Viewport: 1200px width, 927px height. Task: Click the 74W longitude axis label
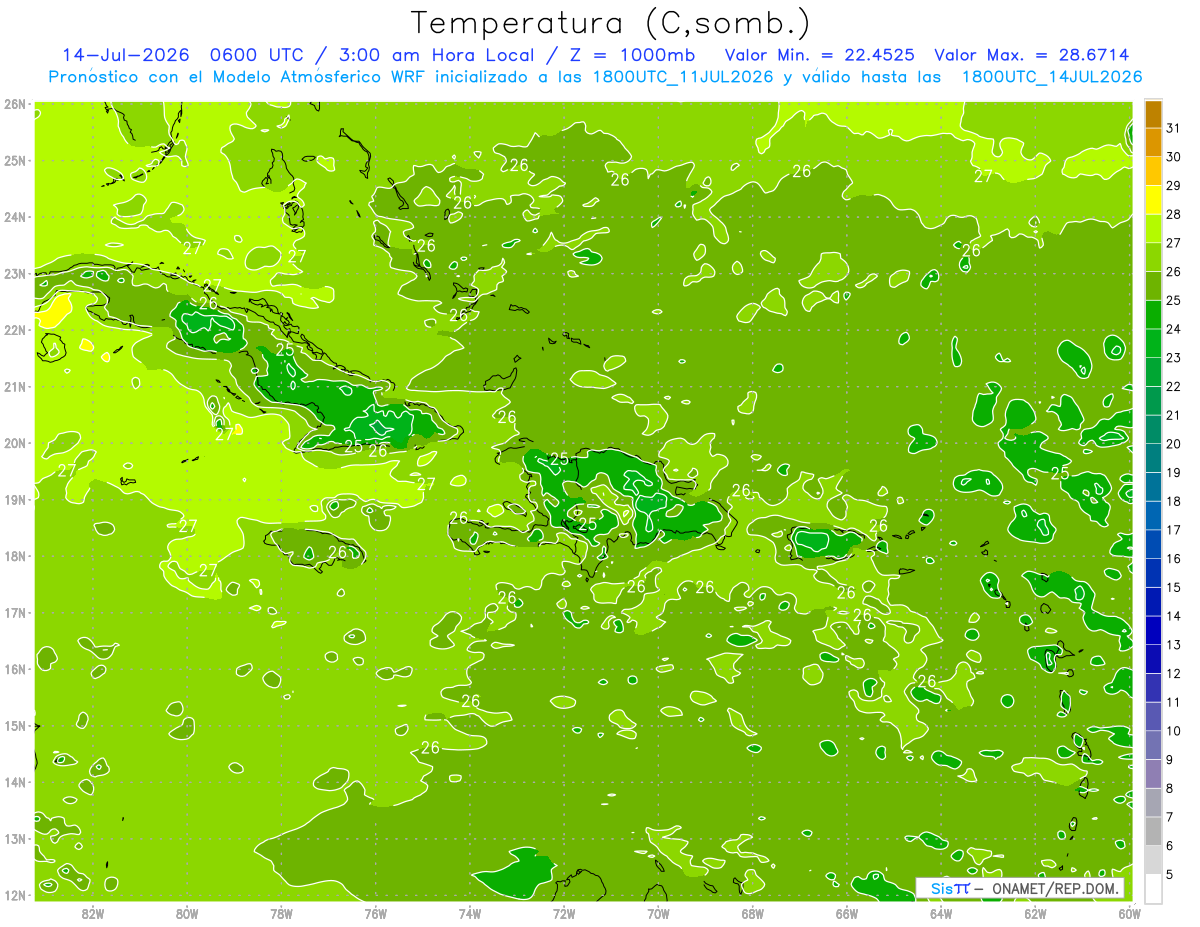click(469, 913)
